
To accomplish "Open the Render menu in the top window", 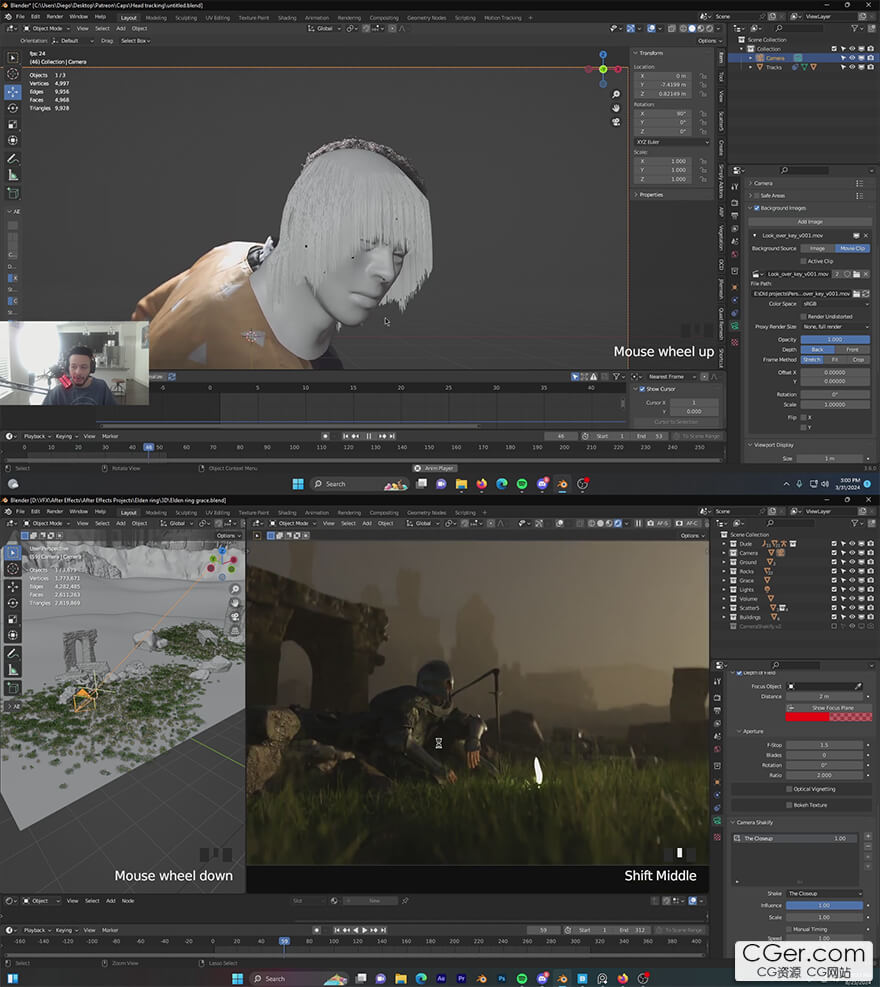I will [55, 17].
